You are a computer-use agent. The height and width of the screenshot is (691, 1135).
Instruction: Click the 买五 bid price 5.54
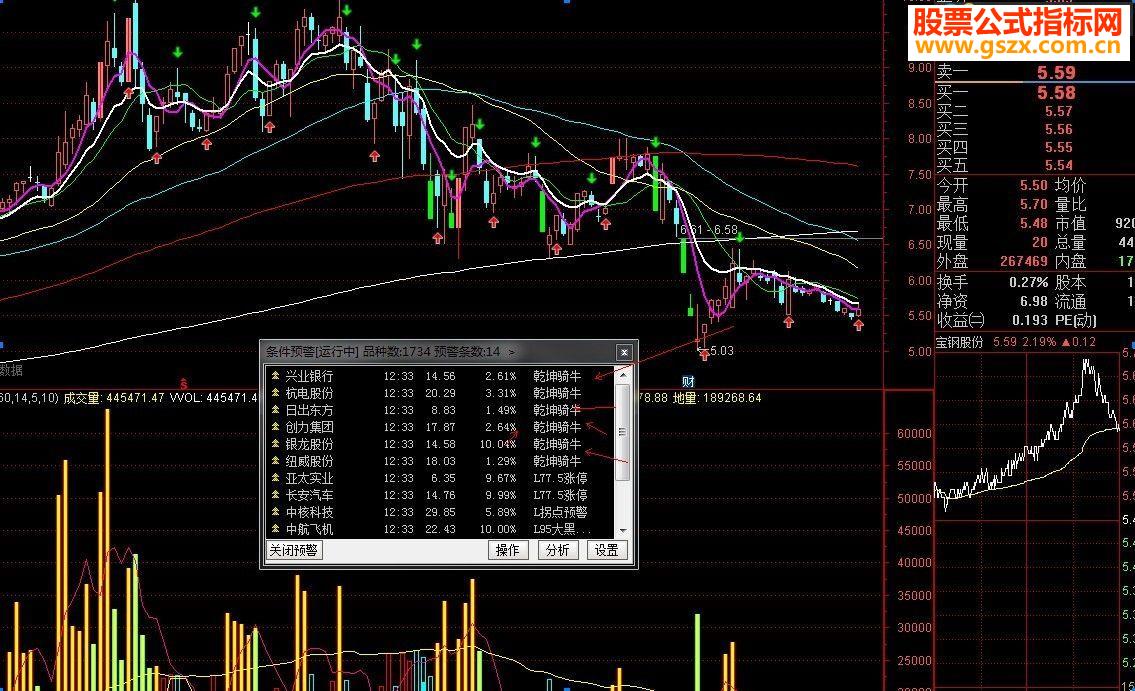click(1058, 166)
